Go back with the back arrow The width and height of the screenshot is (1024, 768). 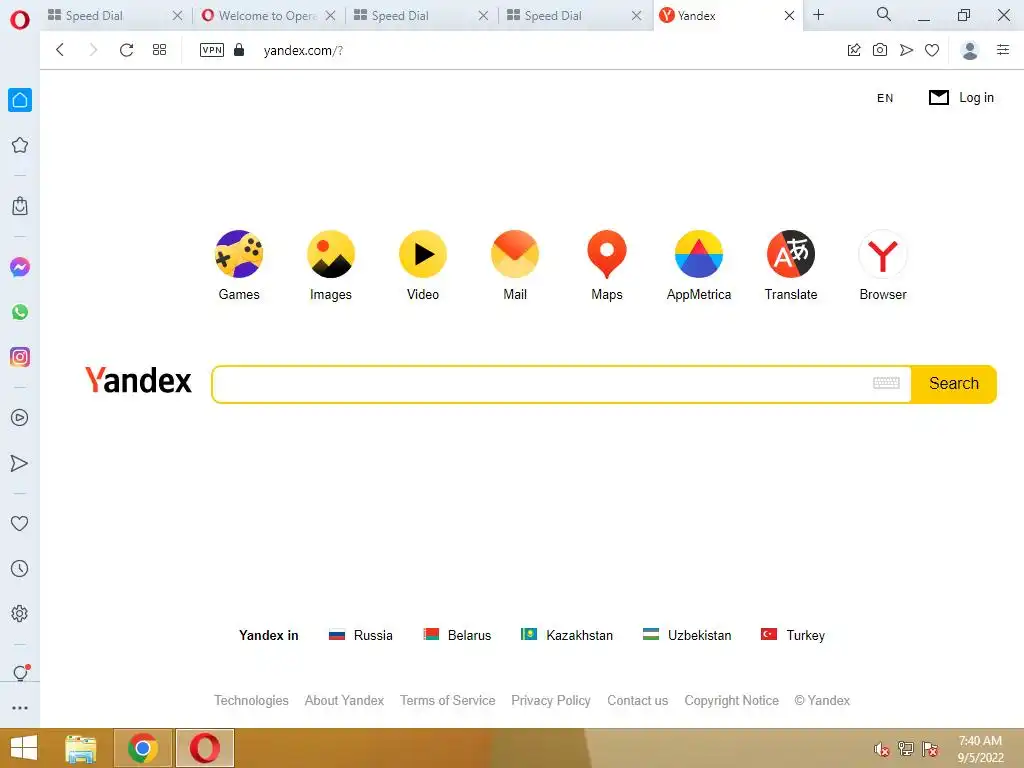point(60,50)
